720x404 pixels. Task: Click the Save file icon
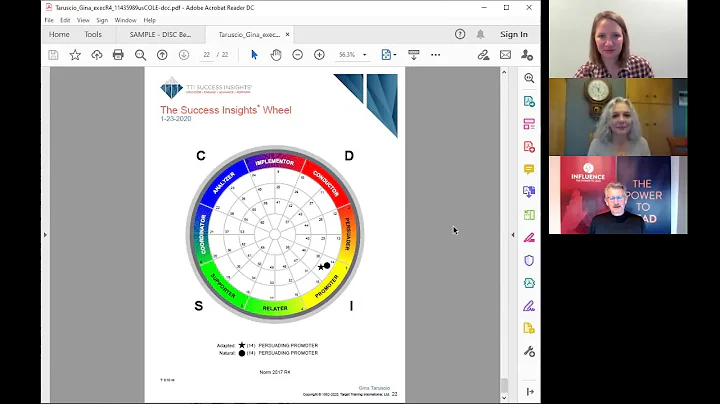[53, 55]
